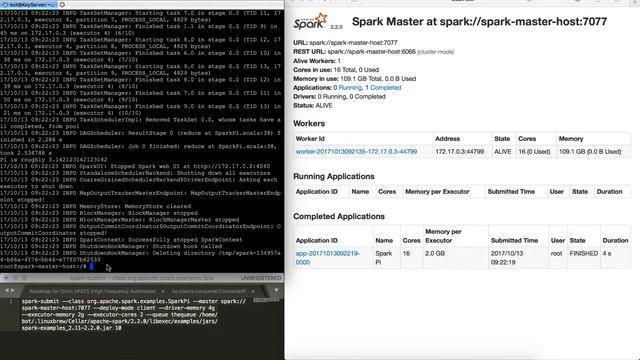Click the ALIVE state cell of the worker
The image size is (640, 360).
pos(503,151)
